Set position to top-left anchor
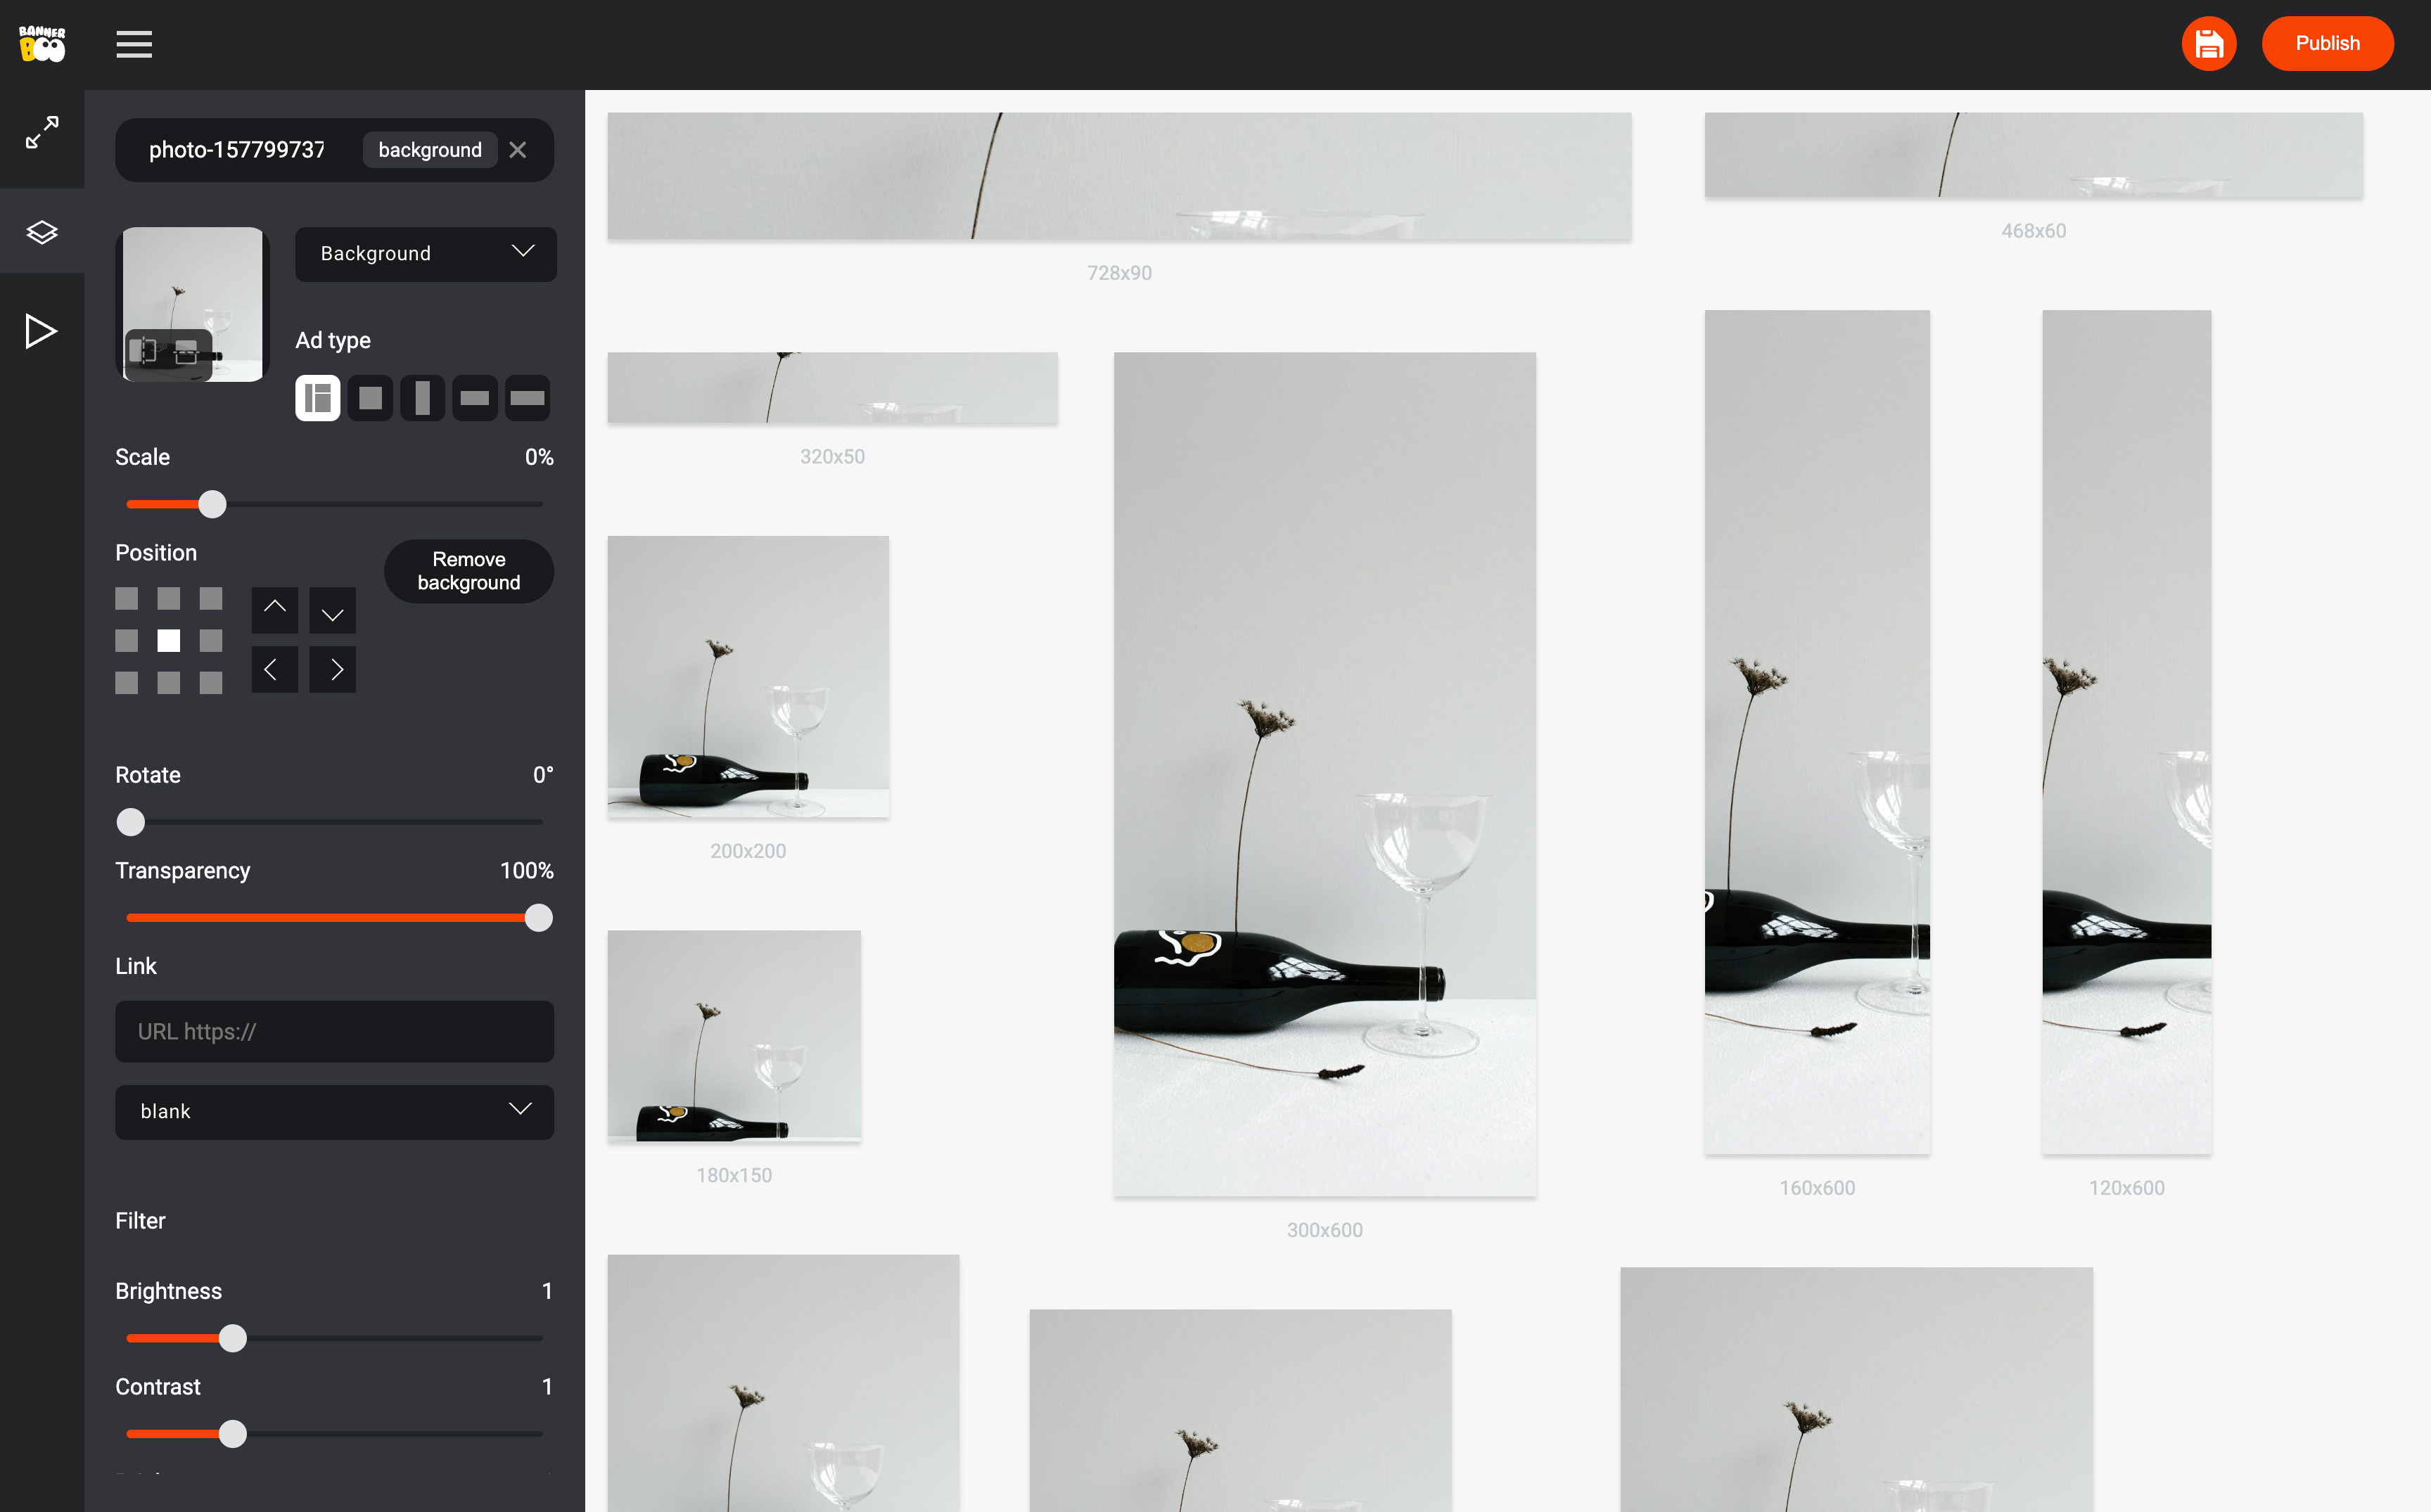This screenshot has height=1512, width=2431. [126, 598]
